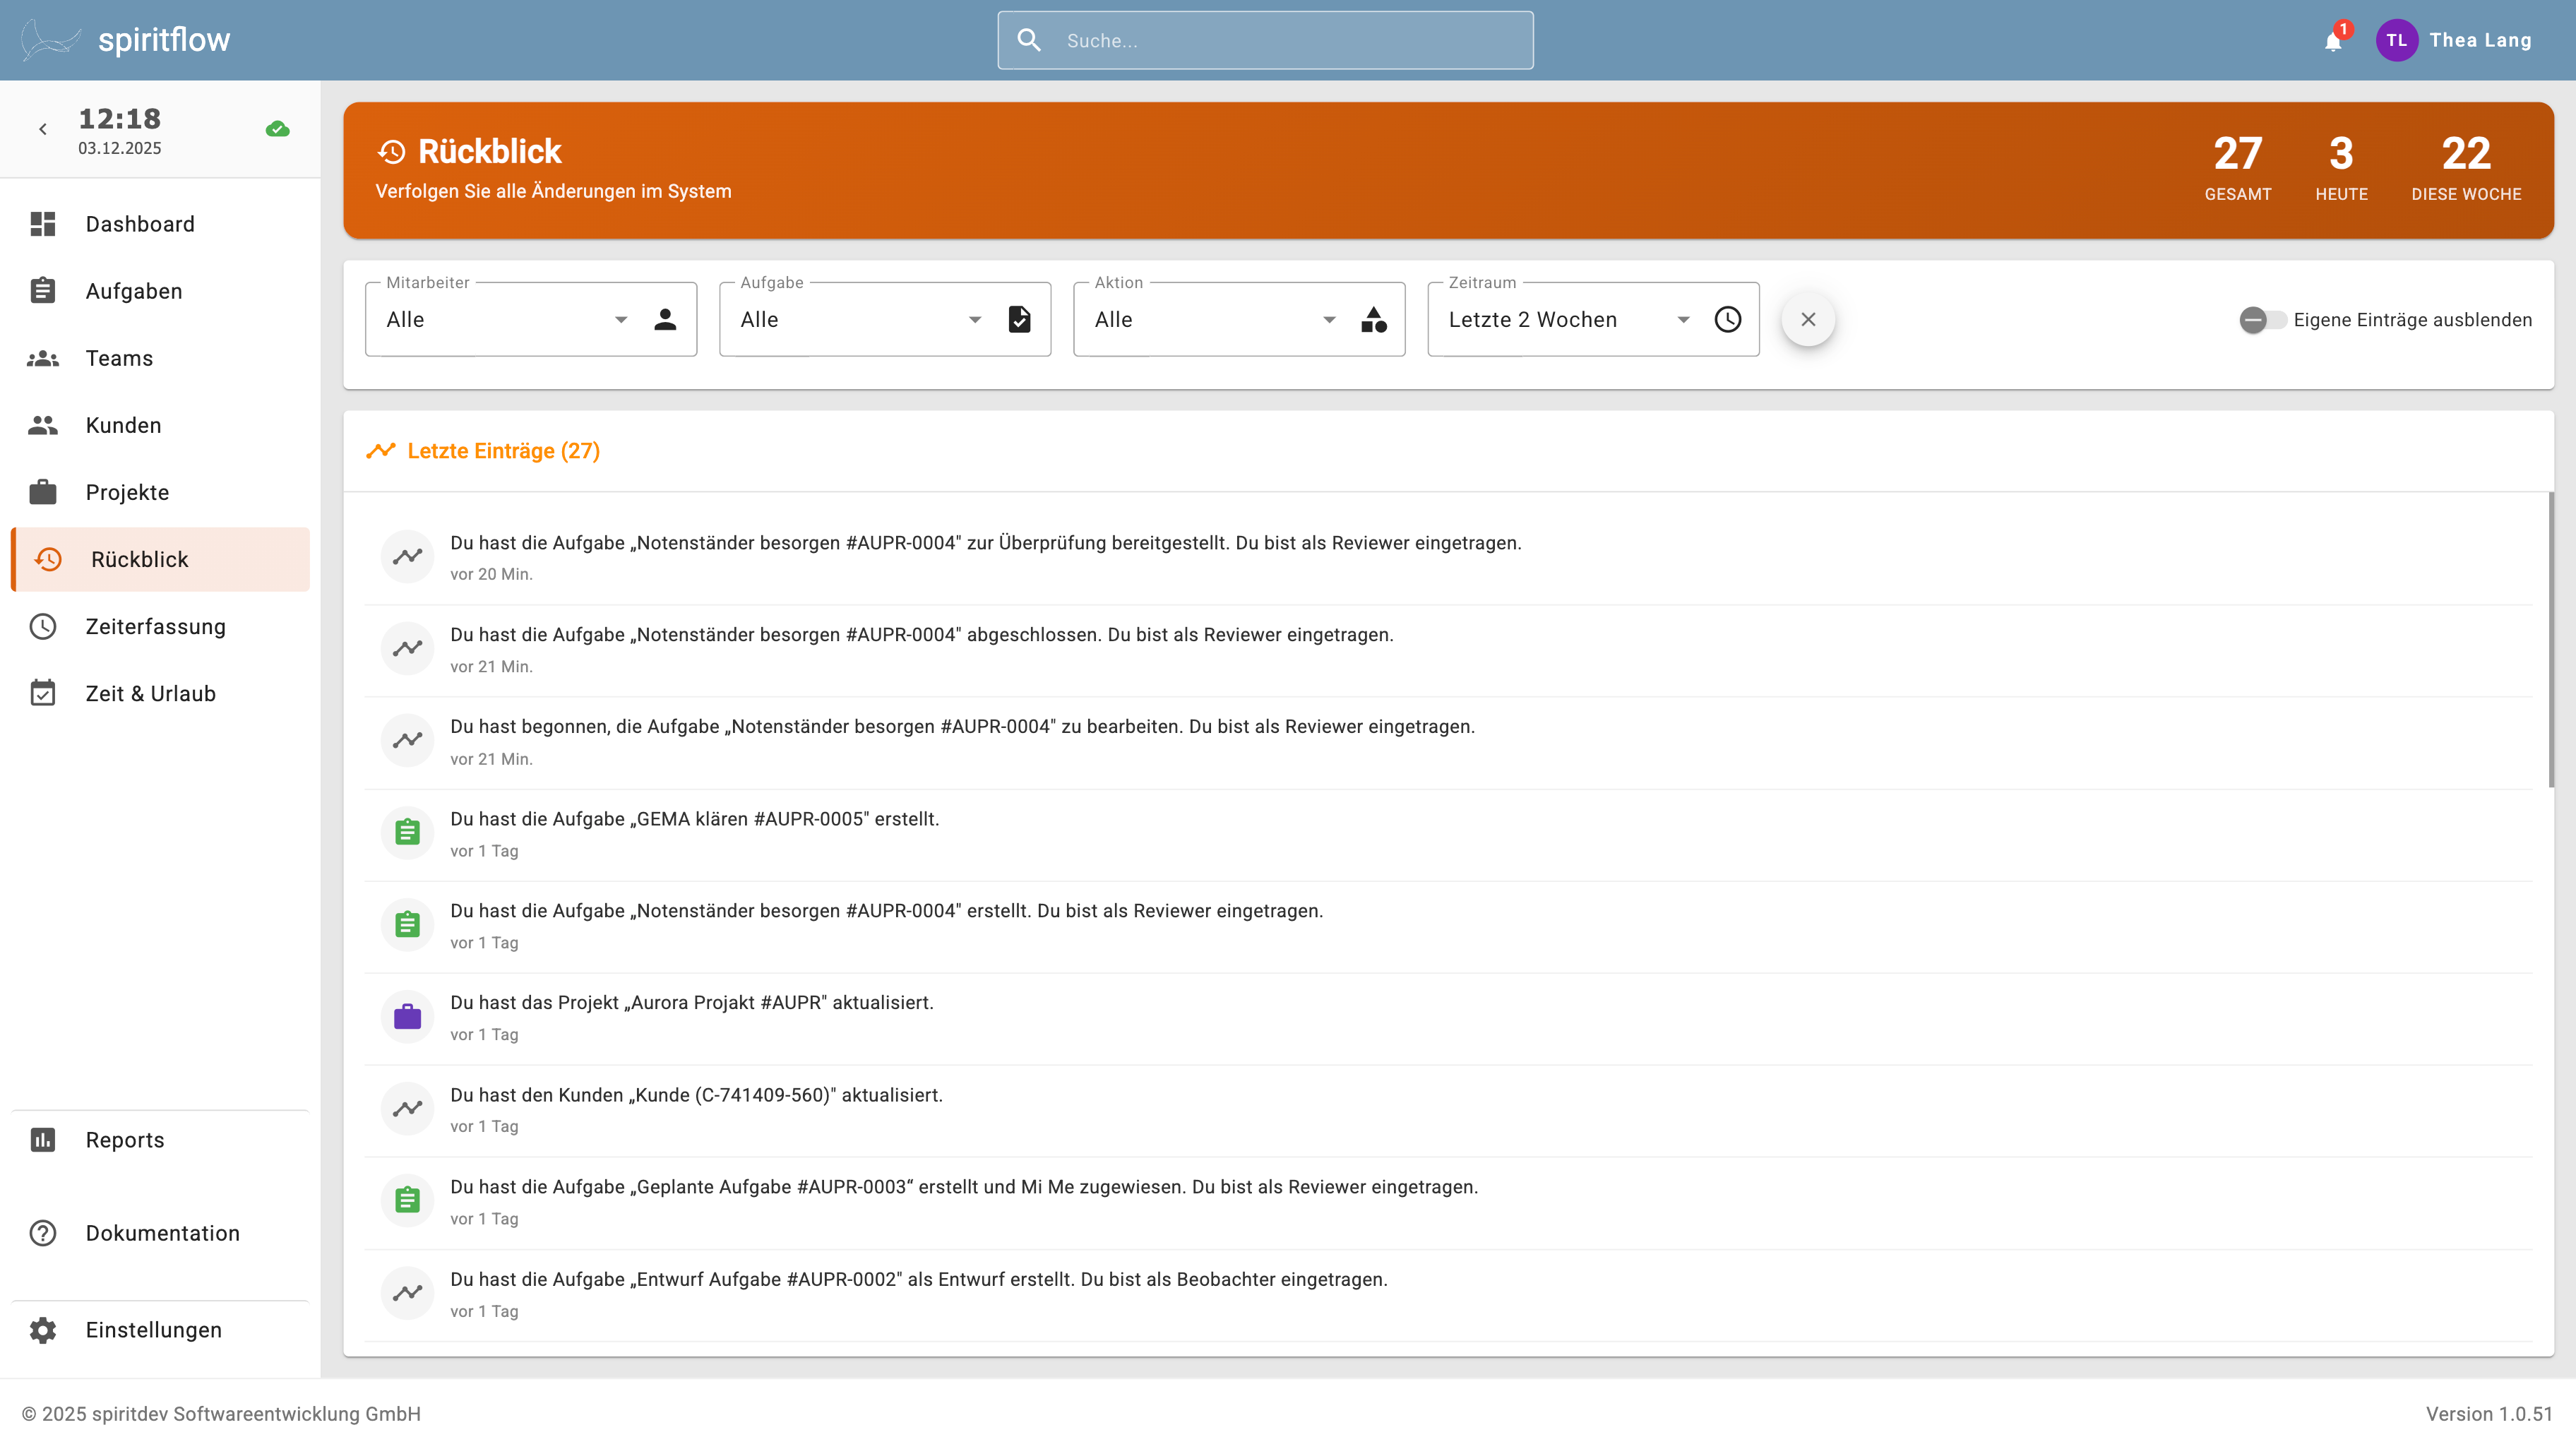
Task: Click the green task icon for GEMA klären entry
Action: 407,832
